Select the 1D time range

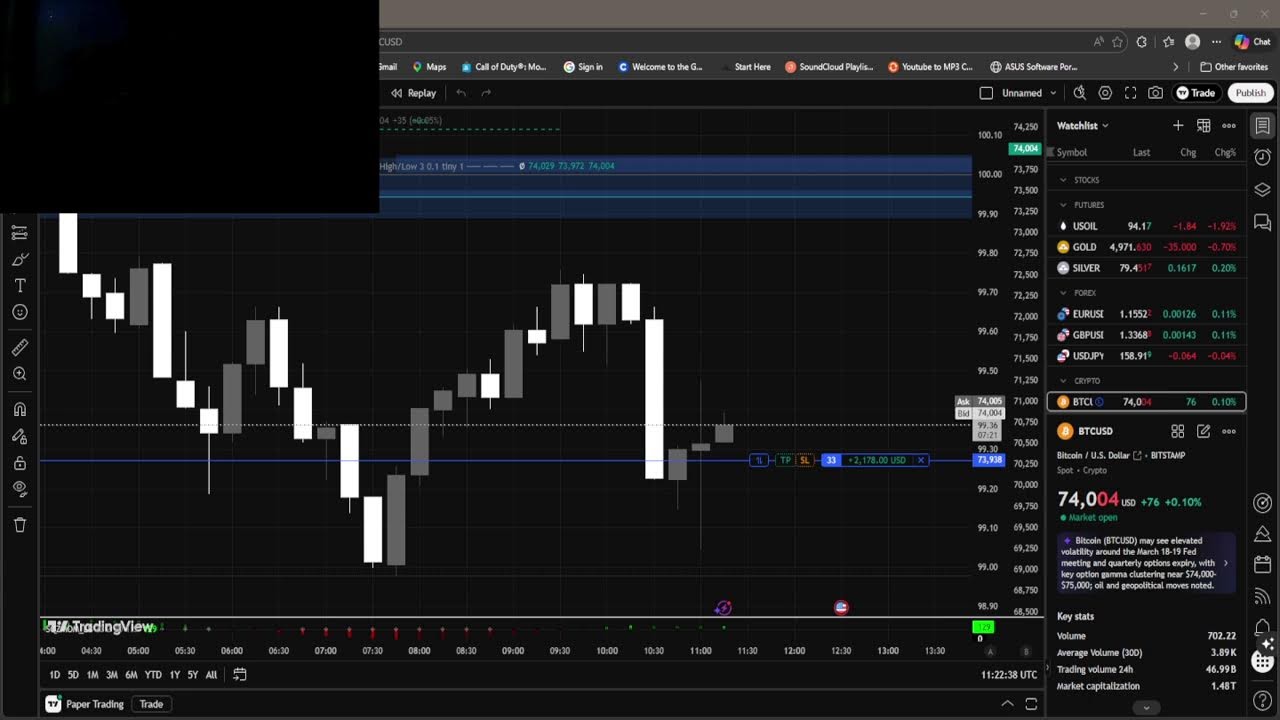coord(55,675)
